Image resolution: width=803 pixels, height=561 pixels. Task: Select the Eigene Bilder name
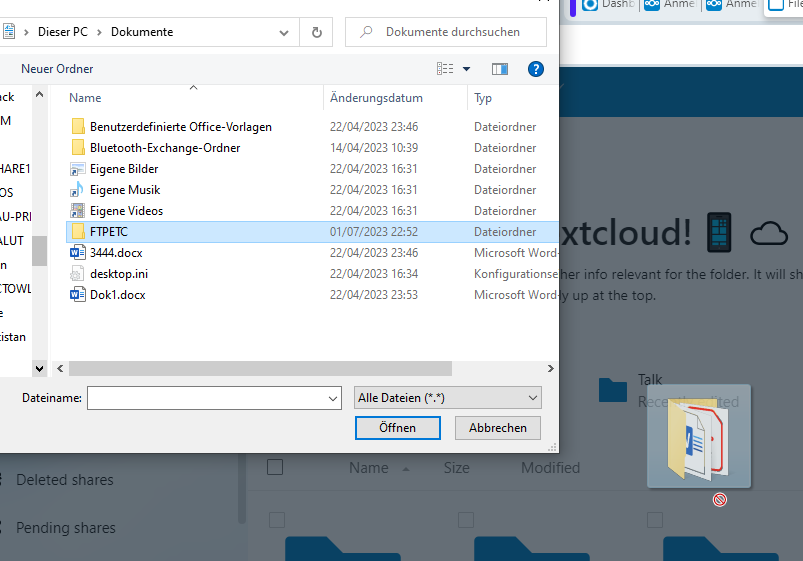tap(124, 169)
